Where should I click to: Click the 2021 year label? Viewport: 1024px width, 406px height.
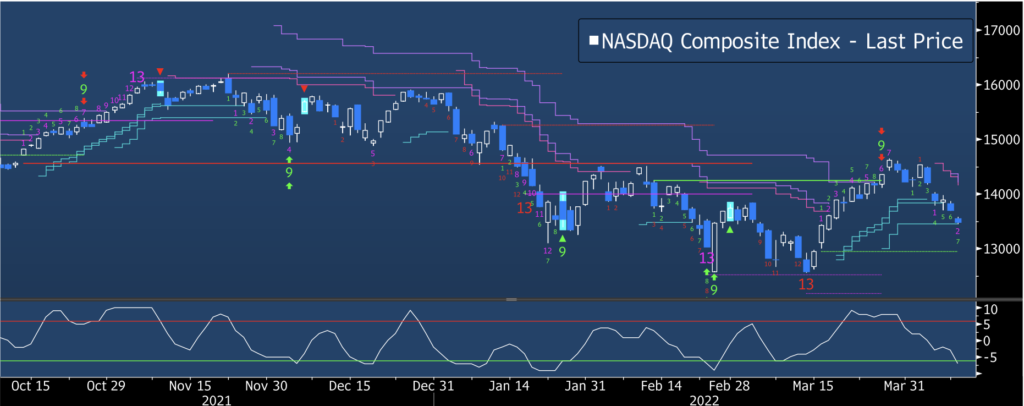[x=216, y=399]
